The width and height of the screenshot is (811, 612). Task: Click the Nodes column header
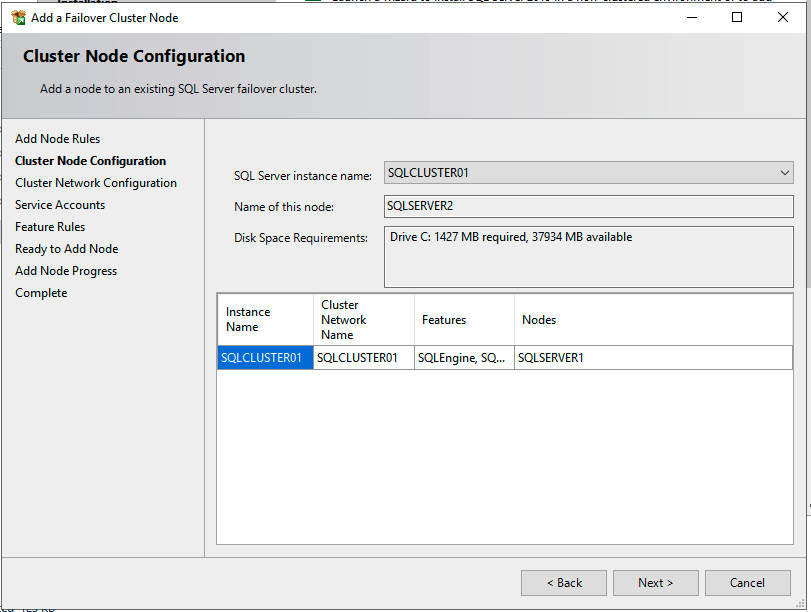coord(653,320)
